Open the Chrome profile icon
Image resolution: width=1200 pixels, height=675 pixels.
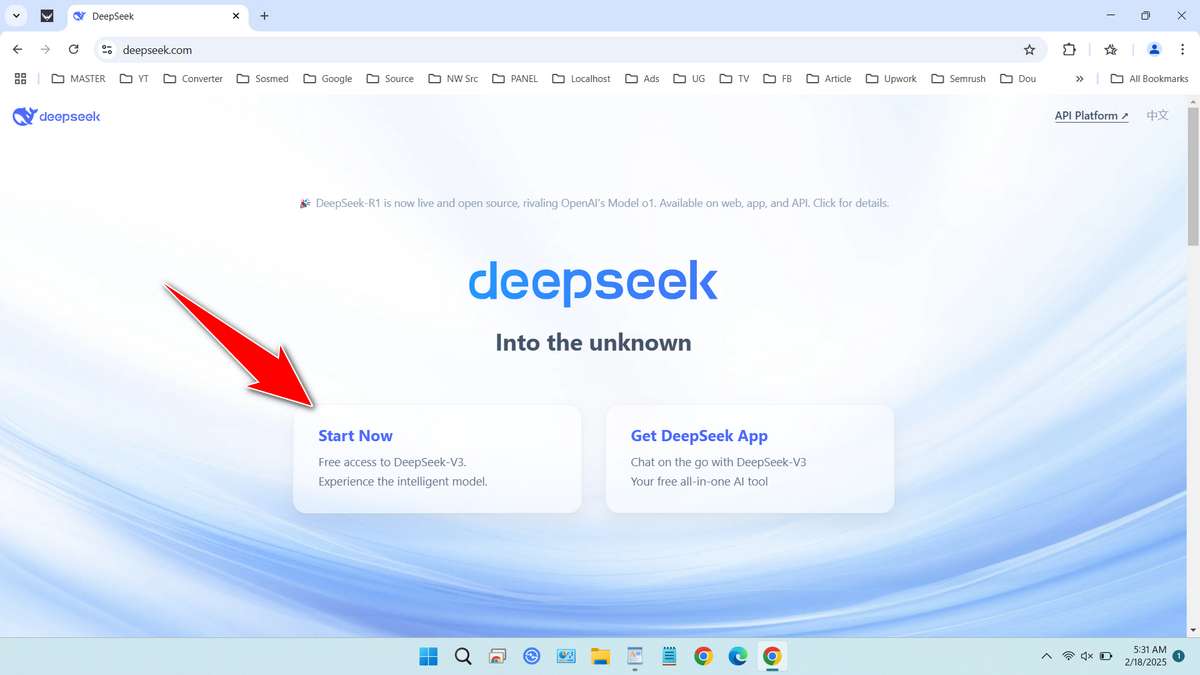1153,49
